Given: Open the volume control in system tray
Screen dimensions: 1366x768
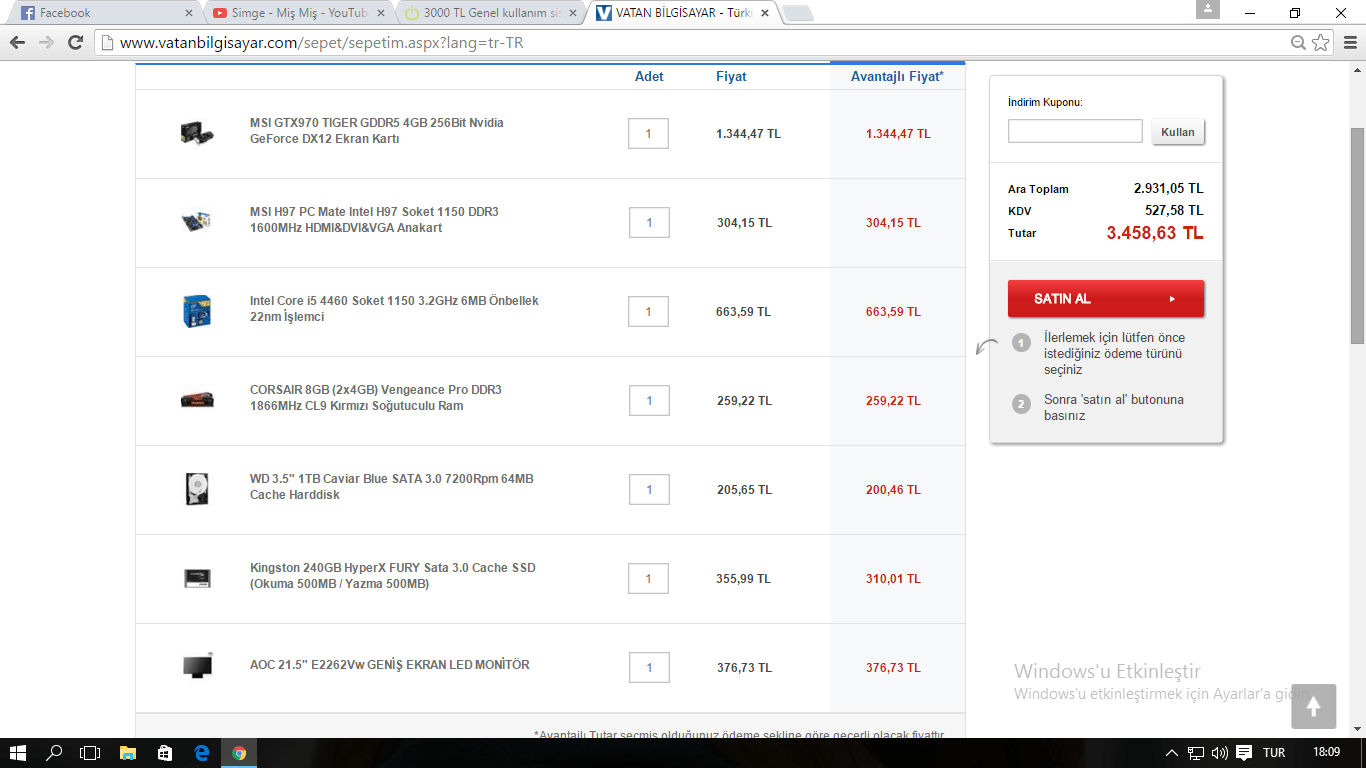Looking at the screenshot, I should 1220,753.
